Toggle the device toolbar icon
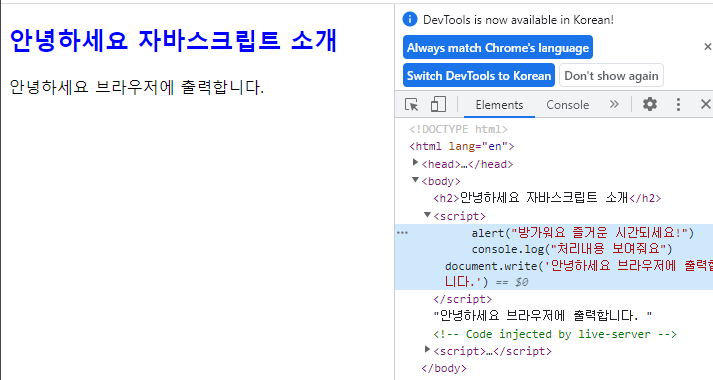 coord(438,105)
